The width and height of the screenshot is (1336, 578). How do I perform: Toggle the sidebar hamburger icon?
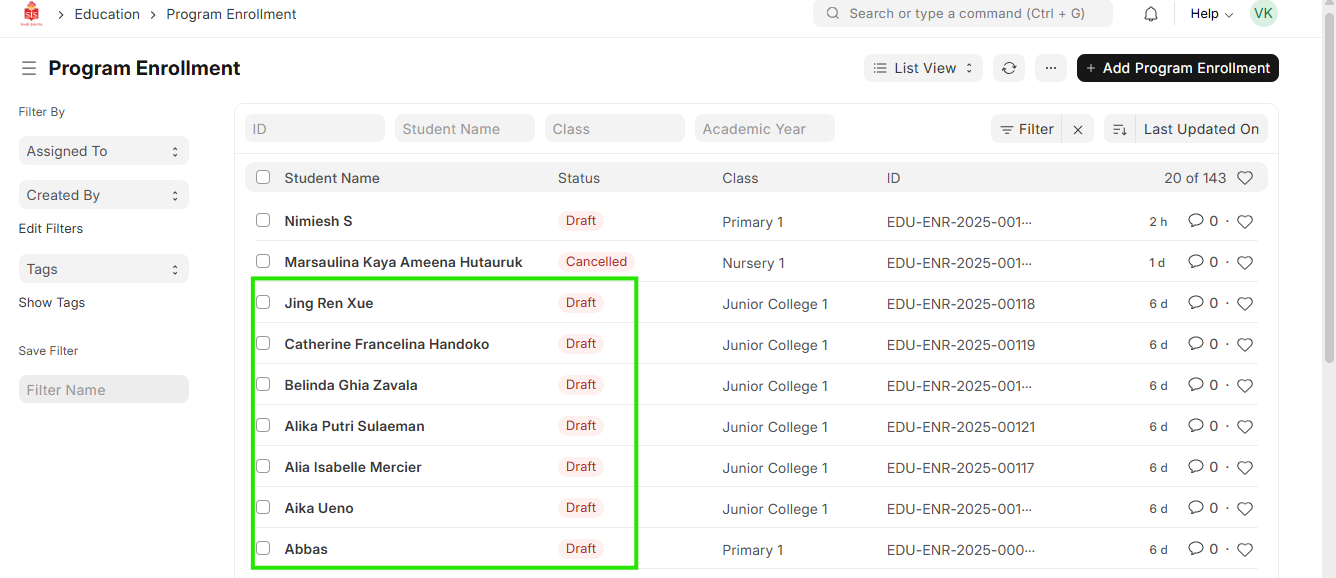[29, 68]
